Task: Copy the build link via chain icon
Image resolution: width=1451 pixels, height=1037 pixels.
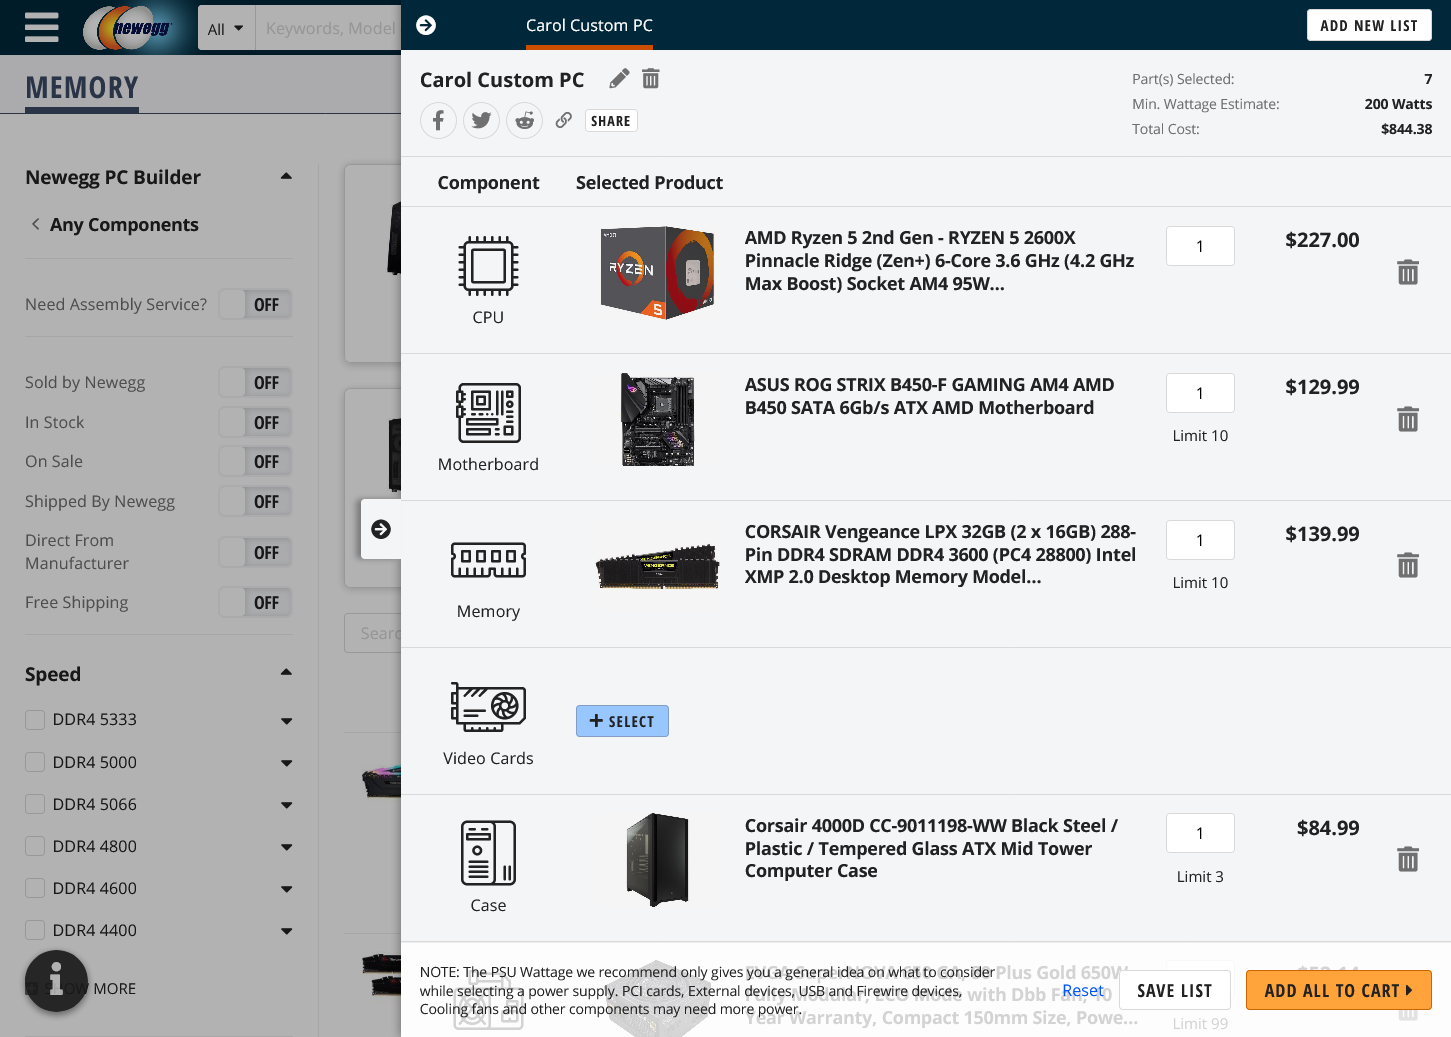Action: tap(564, 120)
